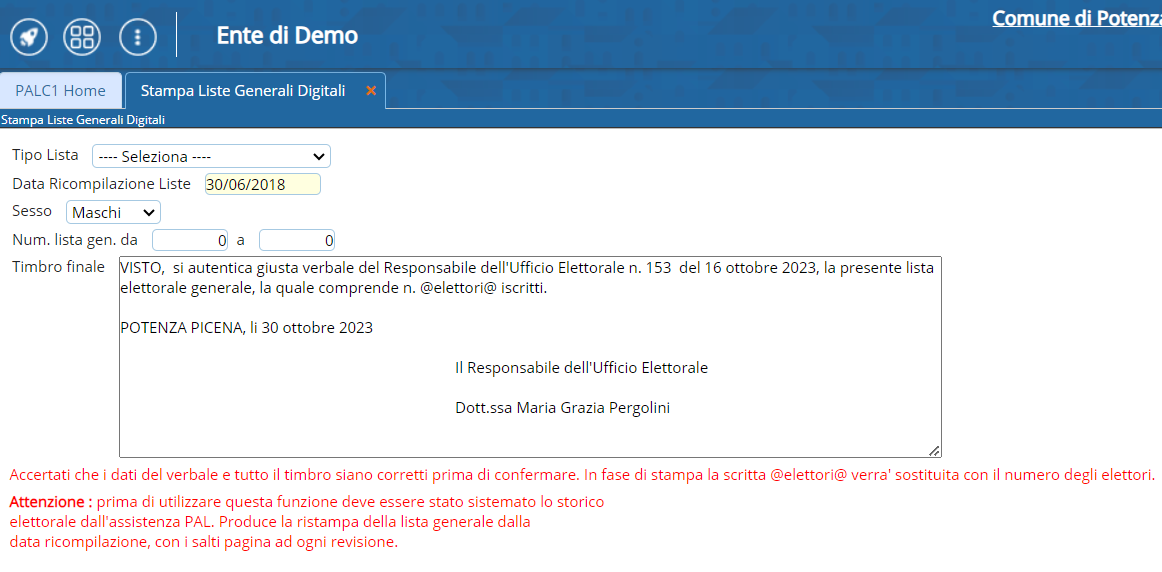Click the ending list number field after 'a'

point(296,241)
